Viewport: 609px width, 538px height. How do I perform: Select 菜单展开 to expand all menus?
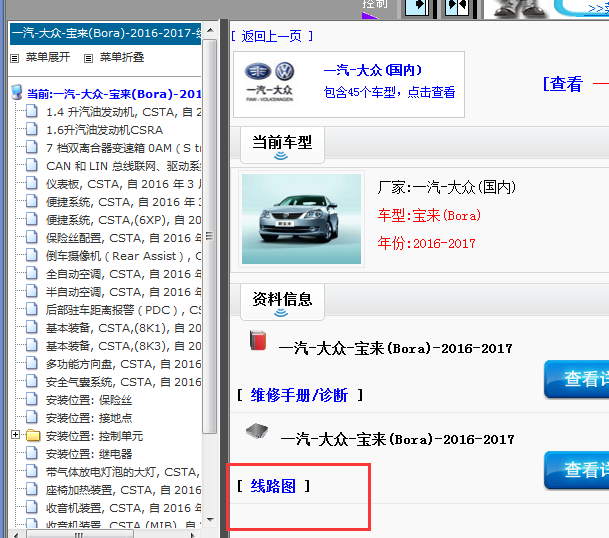pos(48,57)
